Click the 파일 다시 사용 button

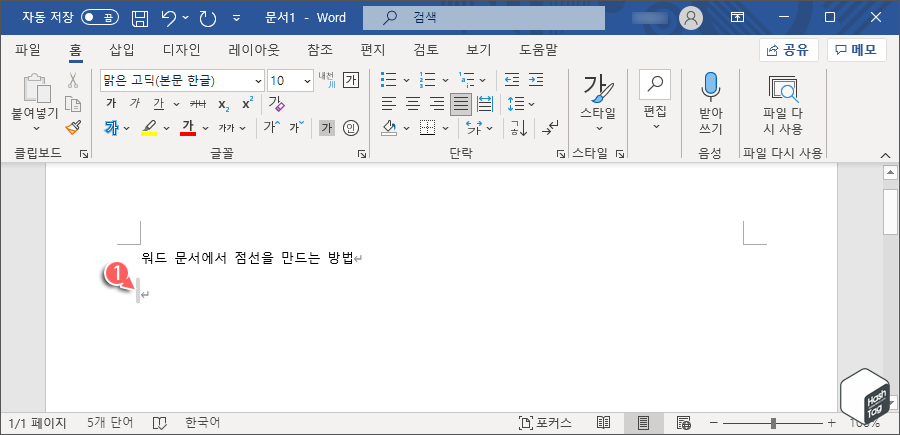click(782, 103)
